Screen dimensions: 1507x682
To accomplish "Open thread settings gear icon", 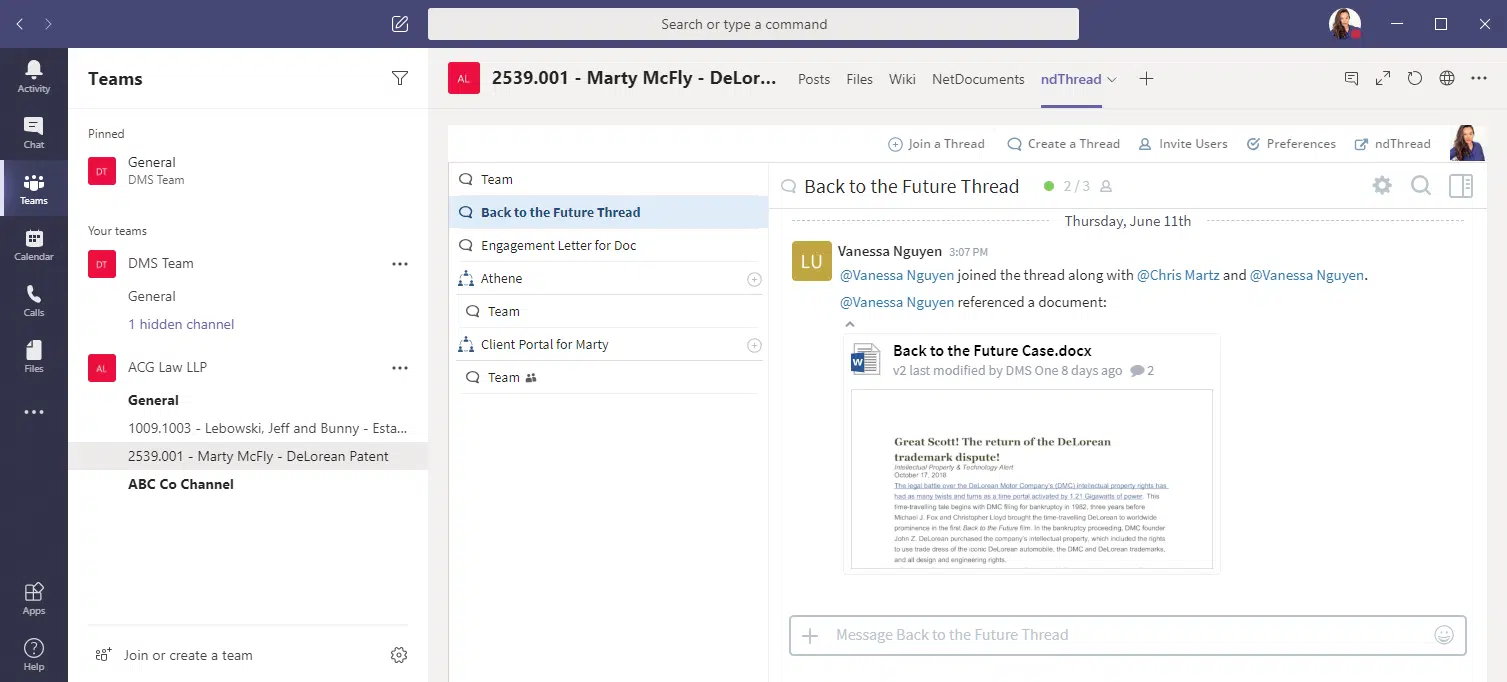I will click(x=1382, y=185).
